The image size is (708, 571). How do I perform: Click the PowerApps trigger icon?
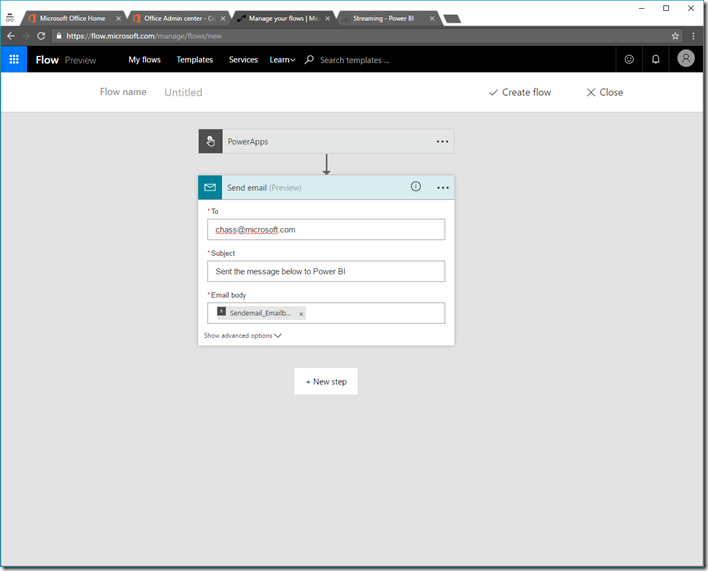210,142
